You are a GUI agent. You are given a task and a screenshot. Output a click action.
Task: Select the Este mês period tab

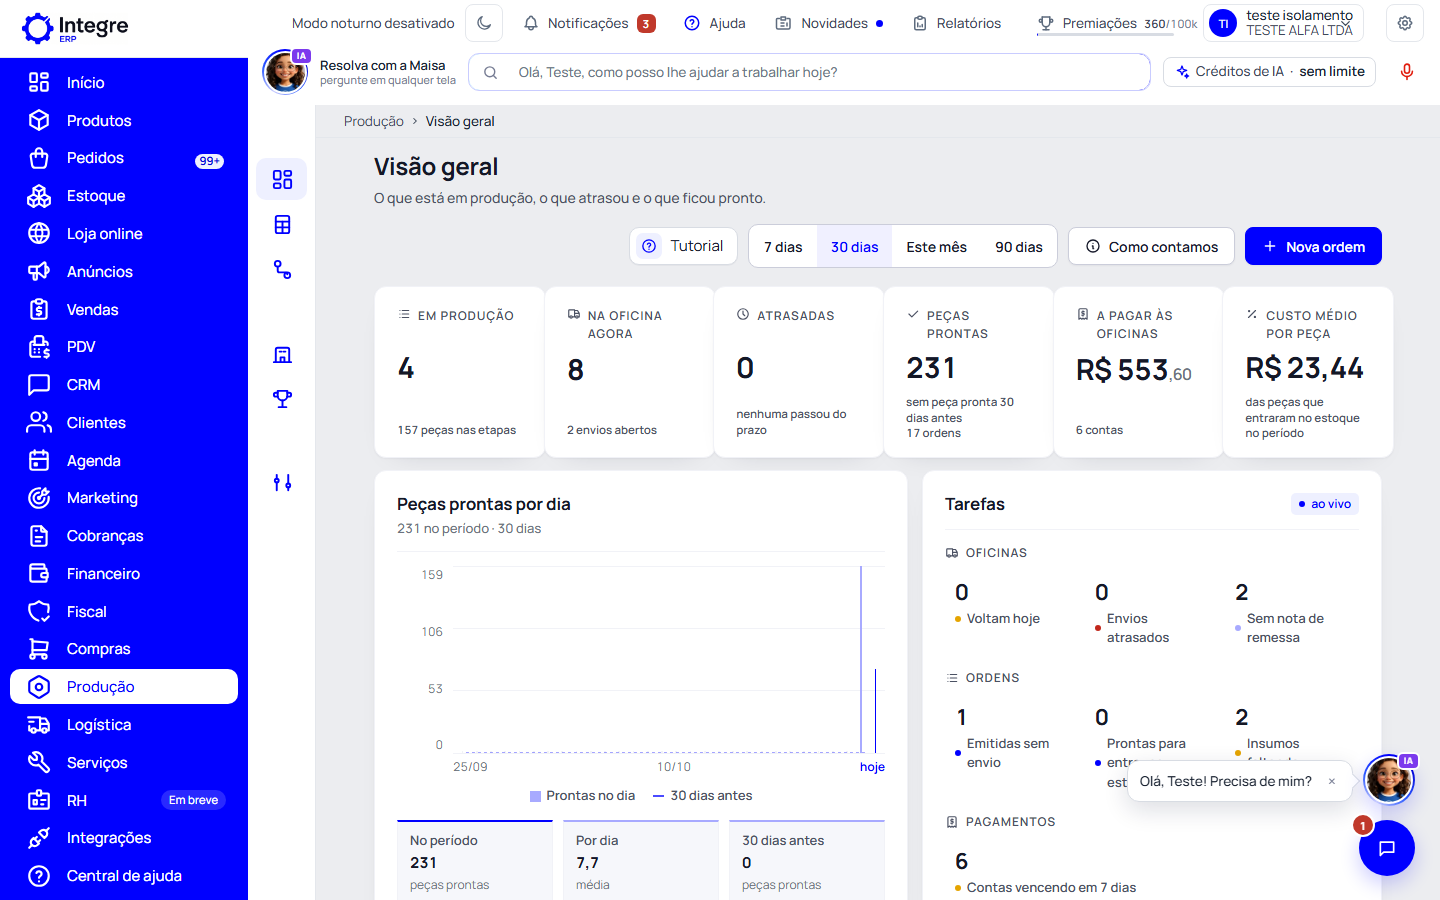tap(937, 247)
